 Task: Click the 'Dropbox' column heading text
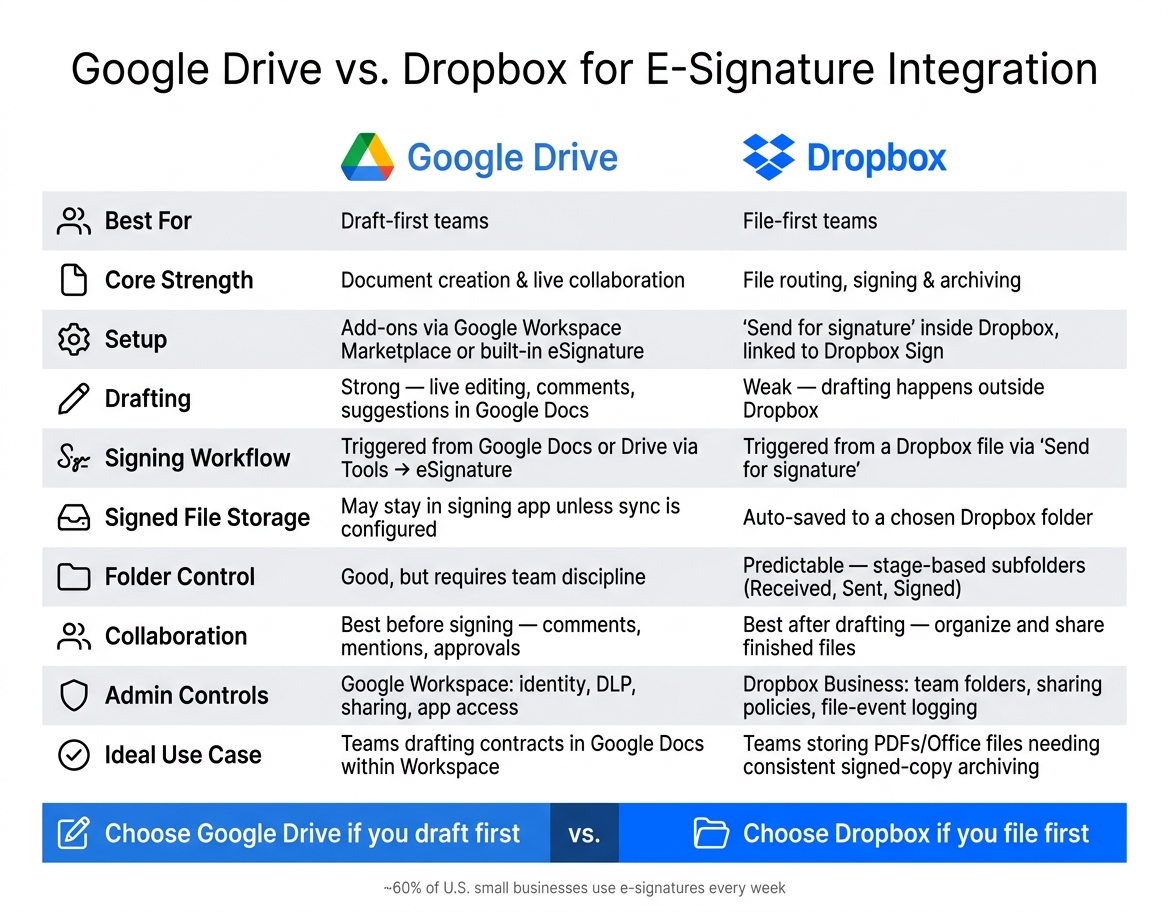[x=876, y=157]
